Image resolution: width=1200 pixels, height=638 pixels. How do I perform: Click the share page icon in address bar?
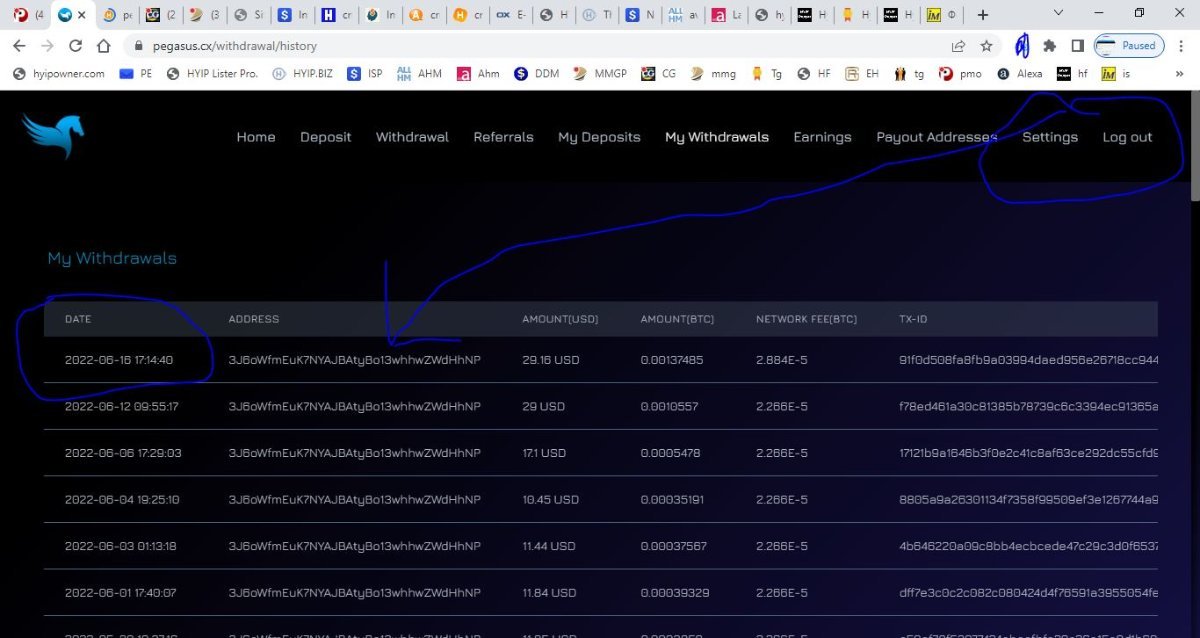(958, 46)
